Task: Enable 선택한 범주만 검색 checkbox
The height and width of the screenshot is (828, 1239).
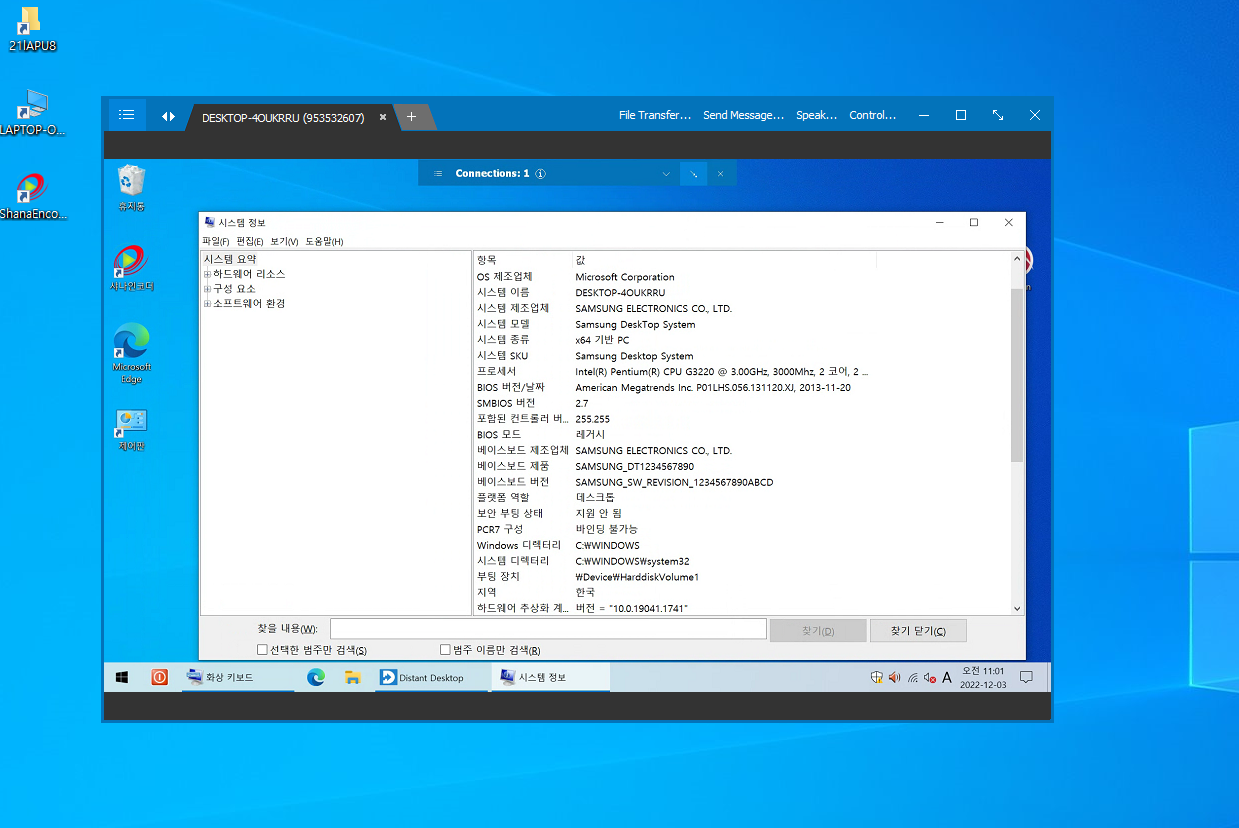Action: click(262, 650)
